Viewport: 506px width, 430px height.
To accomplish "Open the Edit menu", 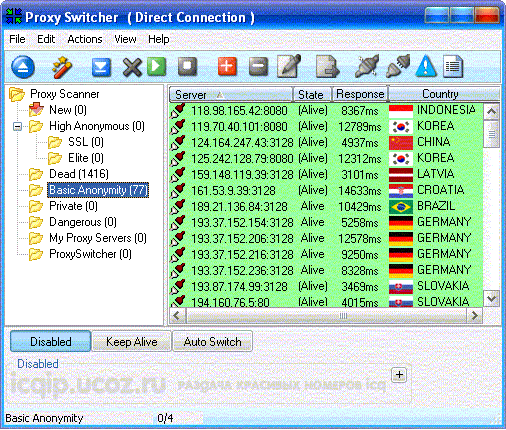I will (46, 39).
